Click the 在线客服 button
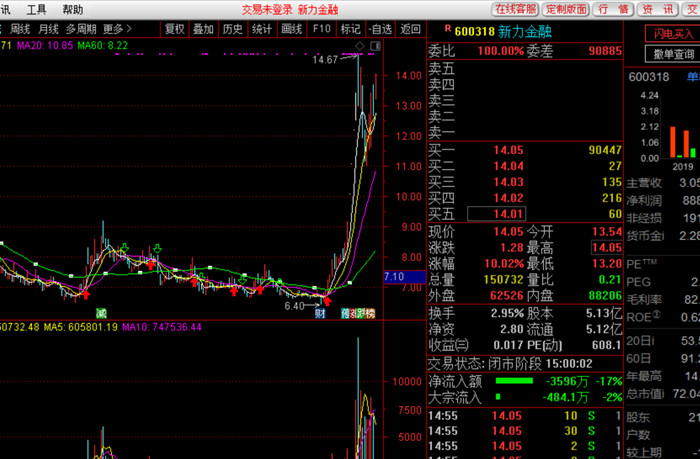 (x=516, y=9)
